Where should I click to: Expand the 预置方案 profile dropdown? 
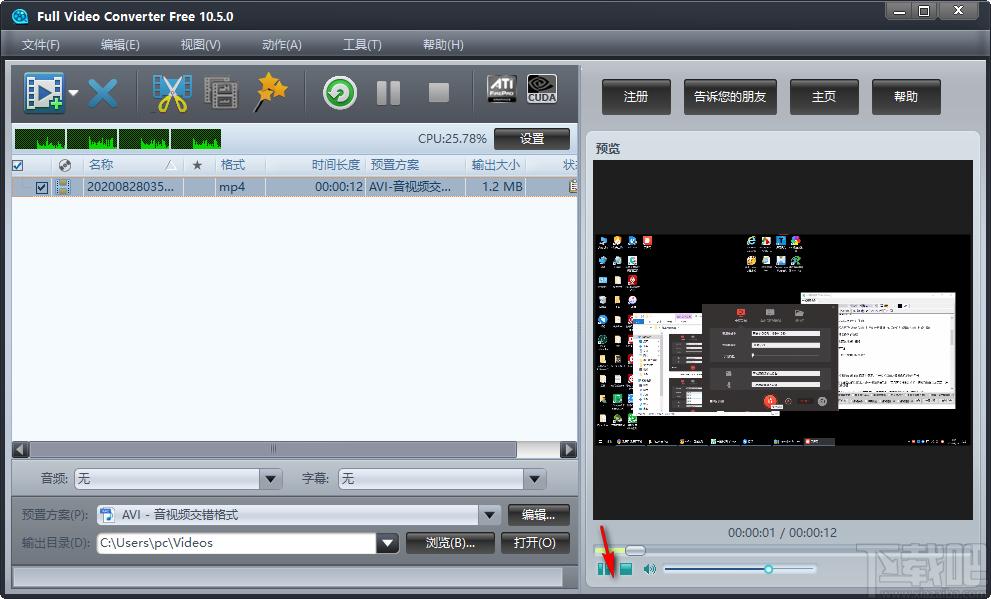pyautogui.click(x=489, y=515)
